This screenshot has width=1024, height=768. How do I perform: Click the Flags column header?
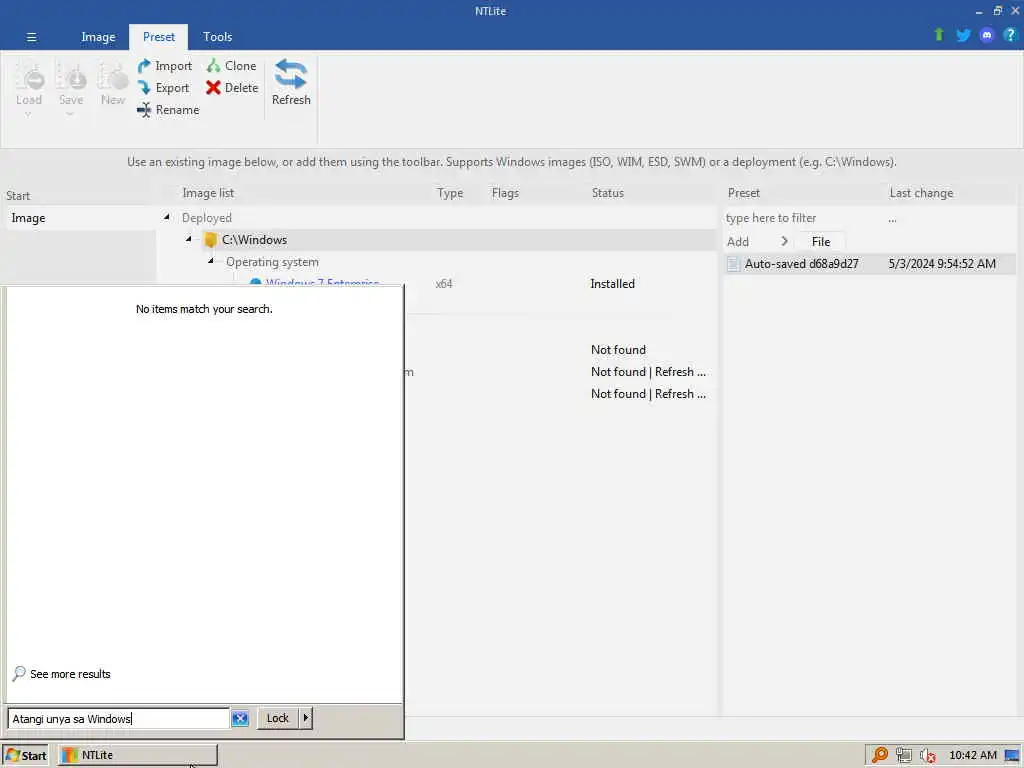pyautogui.click(x=505, y=193)
